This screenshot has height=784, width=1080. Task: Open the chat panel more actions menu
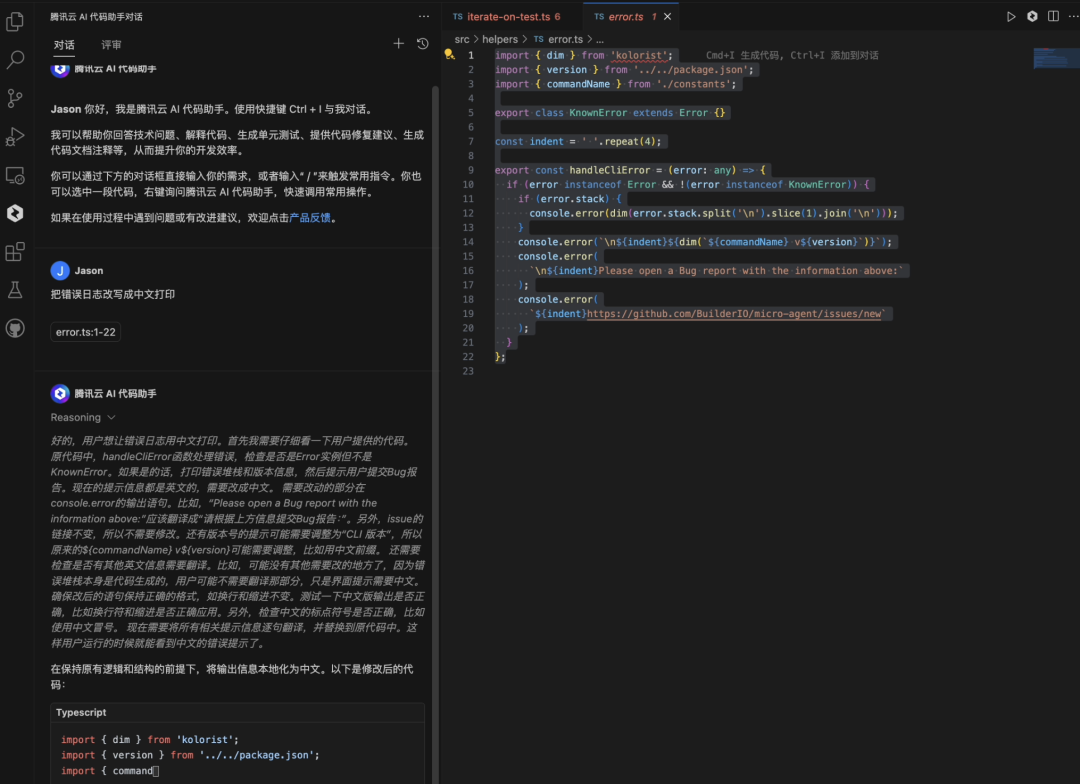click(424, 17)
